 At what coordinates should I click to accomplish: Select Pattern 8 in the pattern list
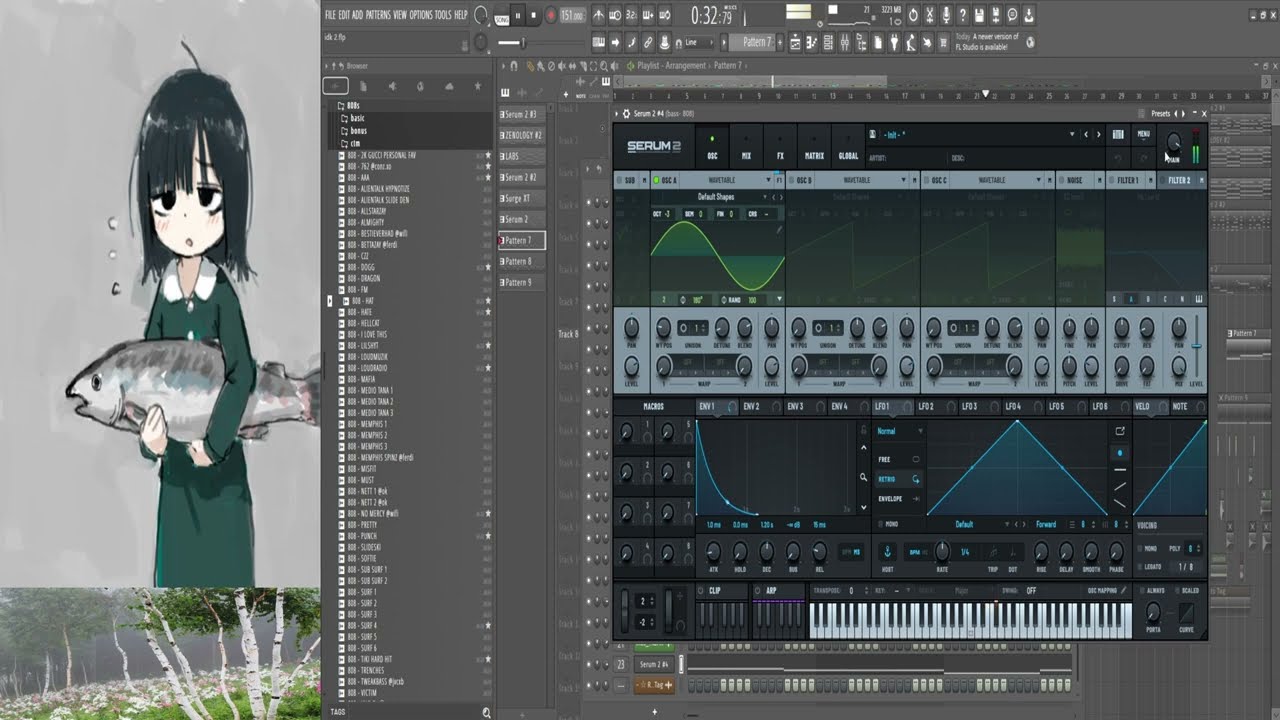[x=522, y=261]
